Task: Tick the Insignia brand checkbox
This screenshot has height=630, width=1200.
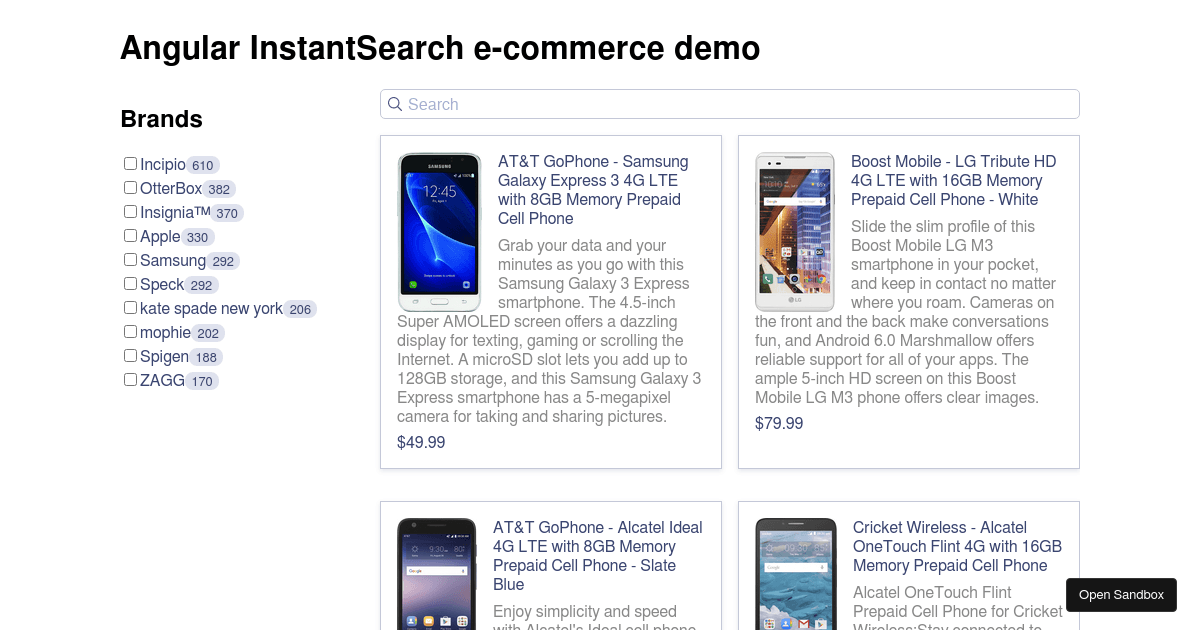Action: [x=130, y=212]
